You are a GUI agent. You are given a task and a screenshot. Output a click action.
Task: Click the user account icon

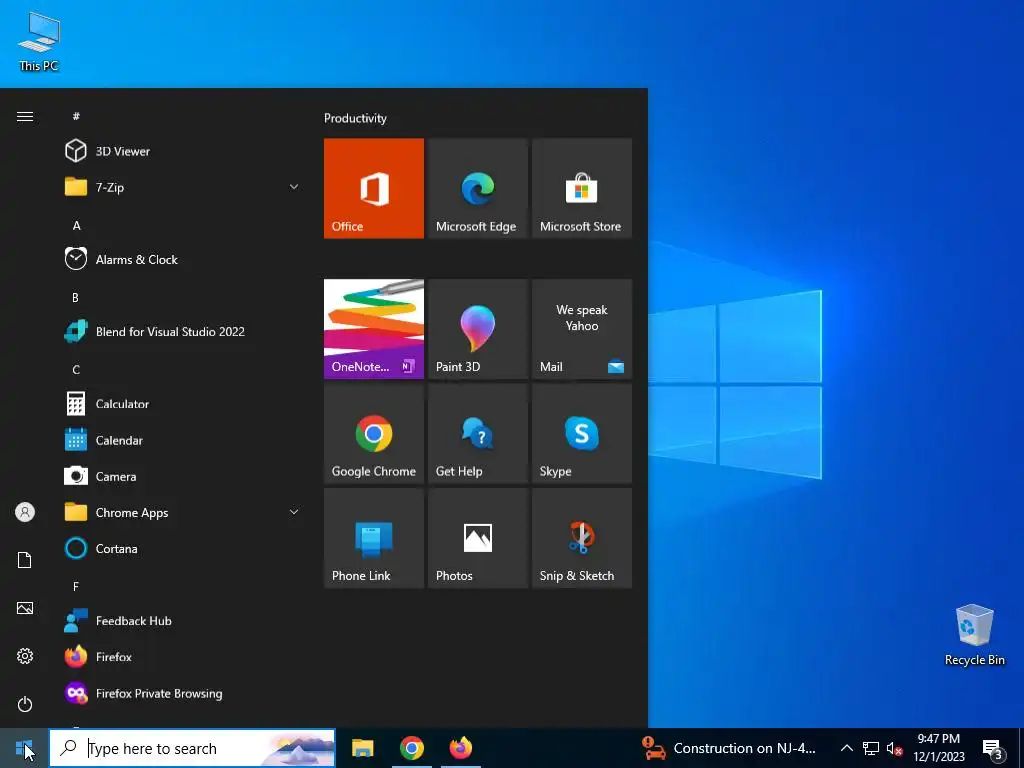click(25, 512)
